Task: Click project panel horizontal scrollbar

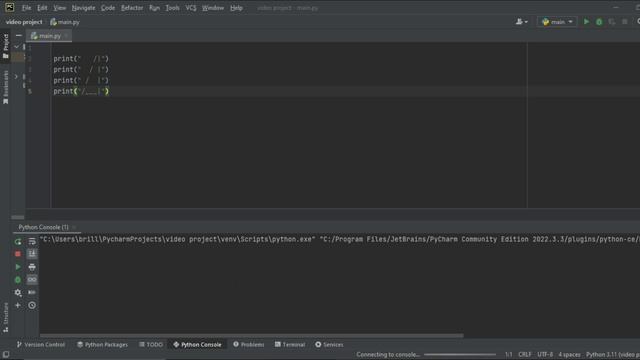Action: click(18, 217)
